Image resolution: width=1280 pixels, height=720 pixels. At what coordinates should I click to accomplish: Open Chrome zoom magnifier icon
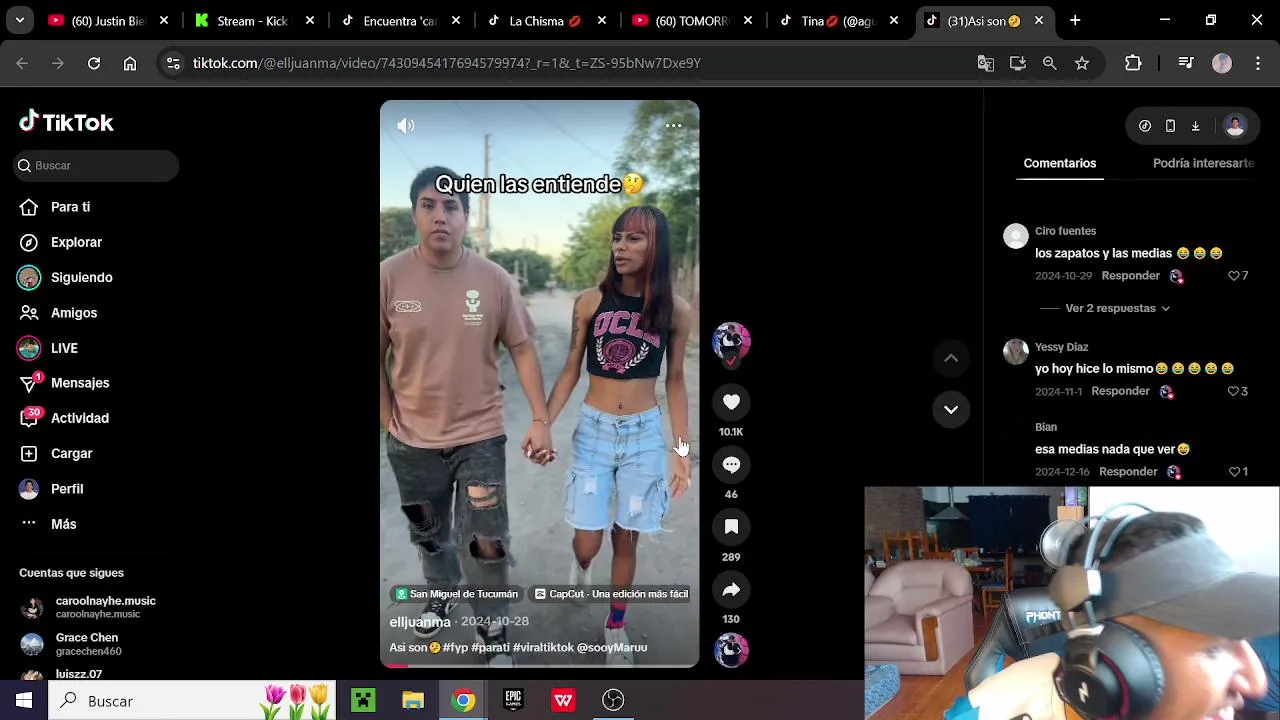pos(1049,63)
